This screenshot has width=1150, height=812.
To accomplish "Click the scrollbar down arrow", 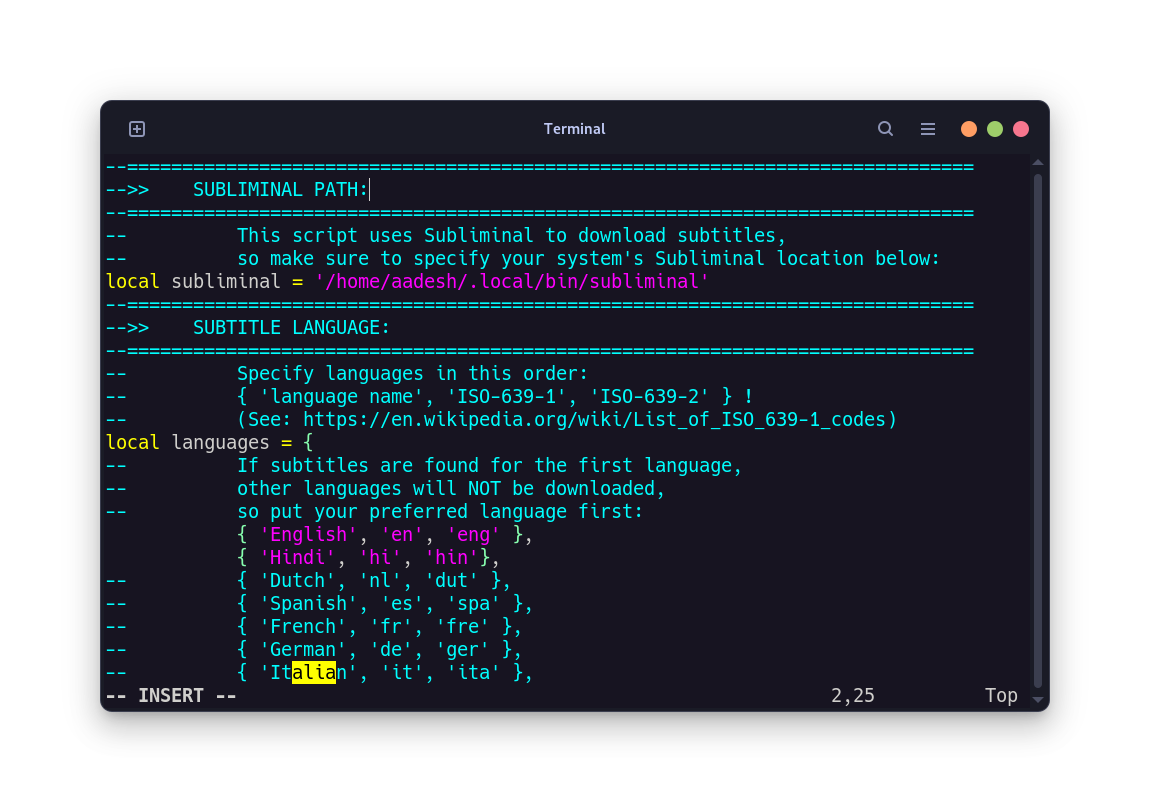I will coord(1037,699).
